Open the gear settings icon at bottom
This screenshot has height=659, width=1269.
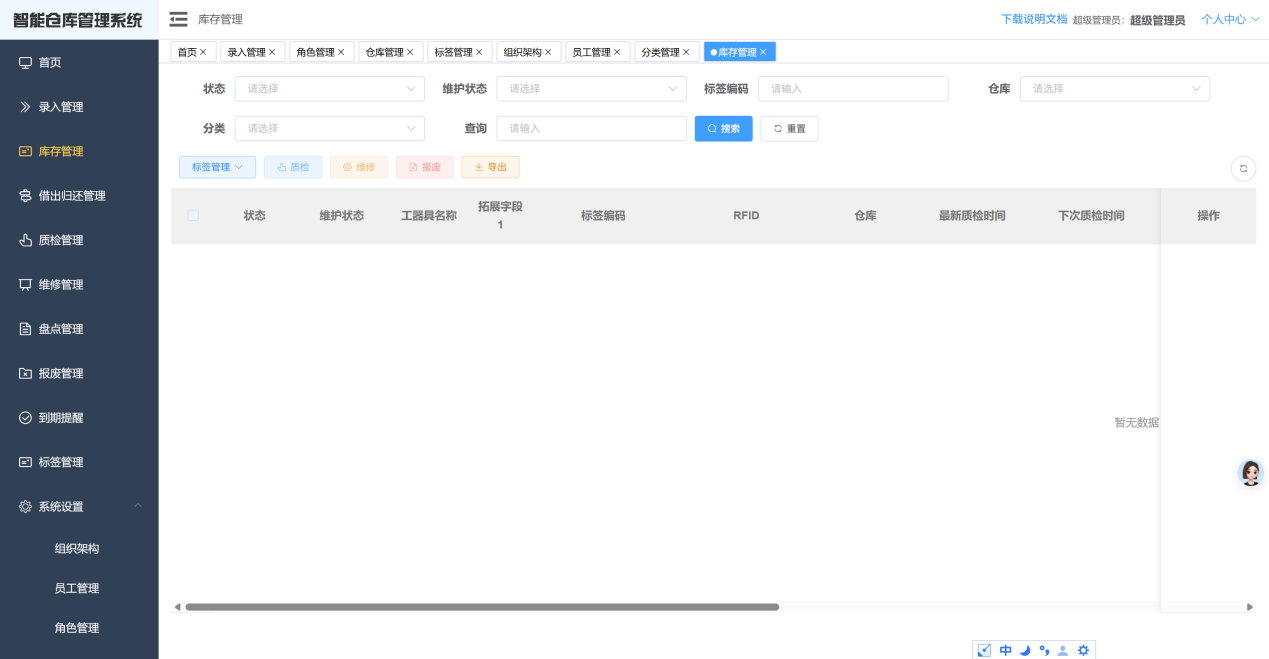click(x=1083, y=649)
